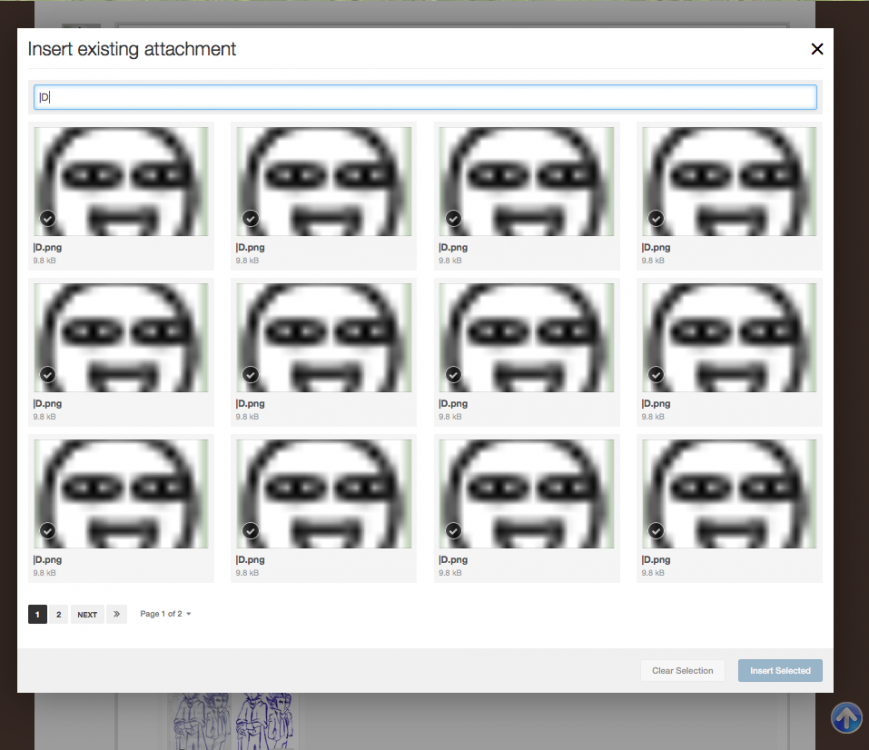This screenshot has width=869, height=750.
Task: Click the NEXT pagination button
Action: (x=87, y=614)
